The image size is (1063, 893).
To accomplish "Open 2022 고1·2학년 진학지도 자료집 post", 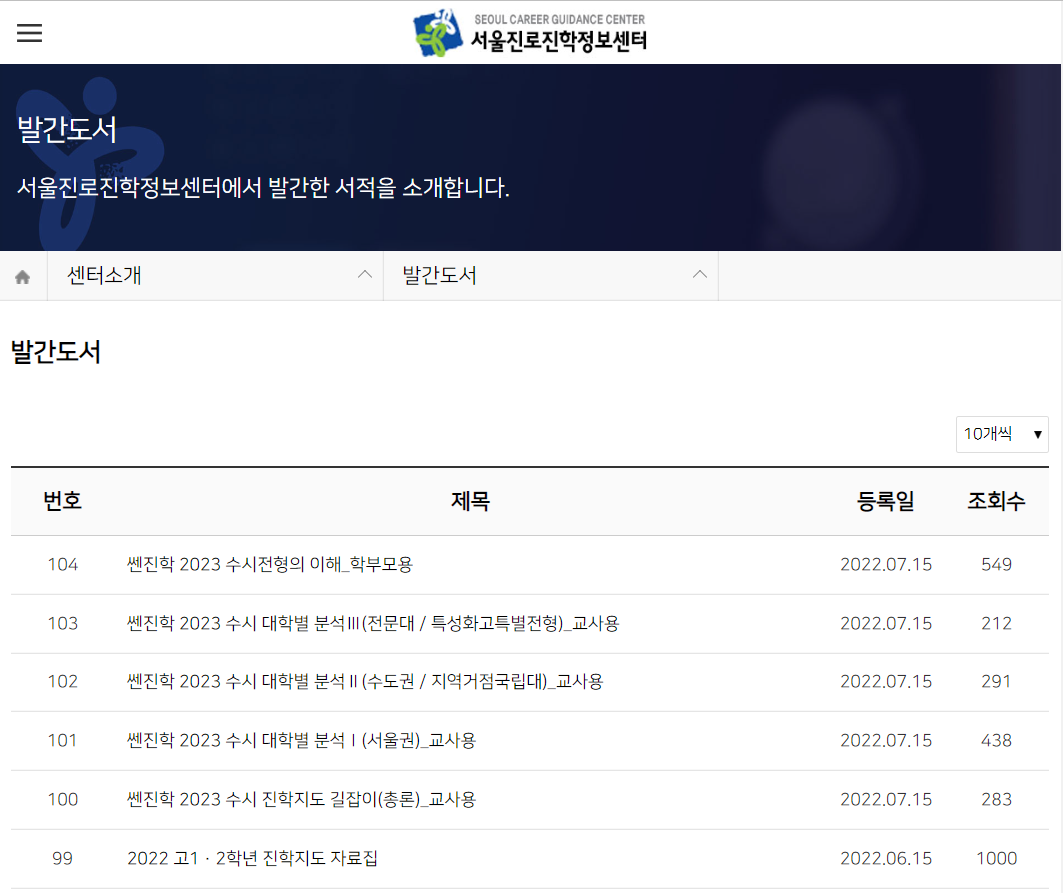I will pyautogui.click(x=252, y=858).
